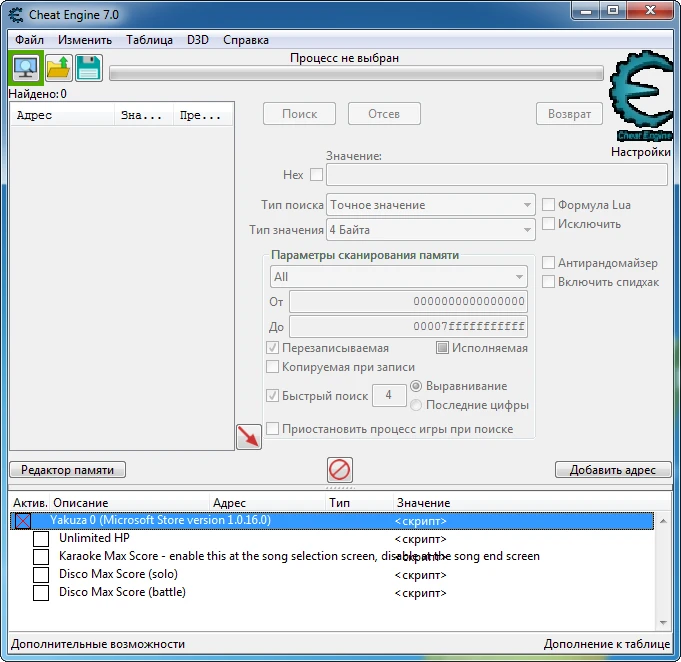
Task: Select the Disco Max Score (solo) text
Action: (118, 574)
